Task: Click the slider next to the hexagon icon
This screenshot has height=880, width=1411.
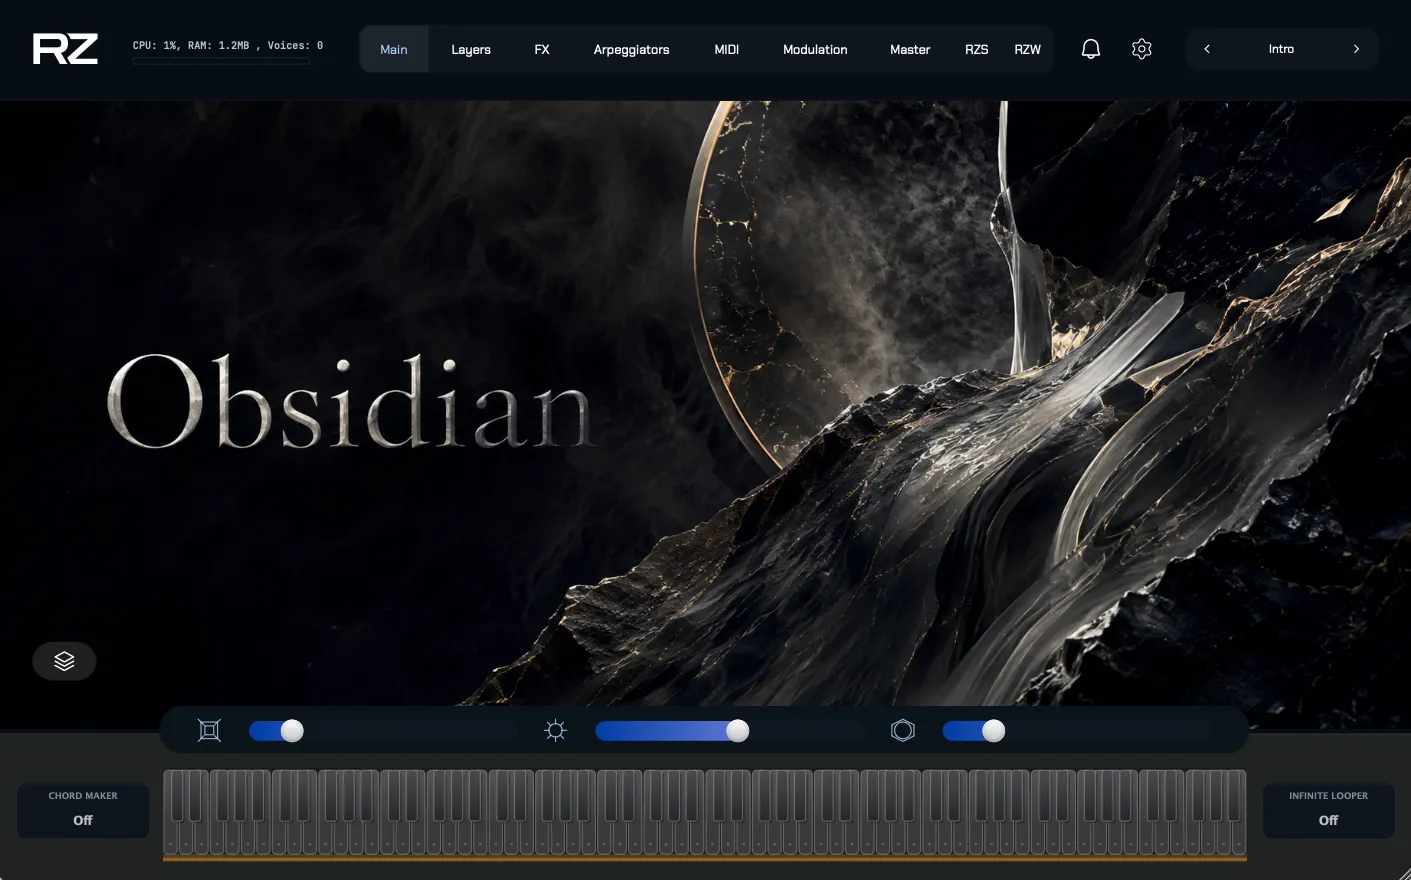Action: [x=1076, y=731]
